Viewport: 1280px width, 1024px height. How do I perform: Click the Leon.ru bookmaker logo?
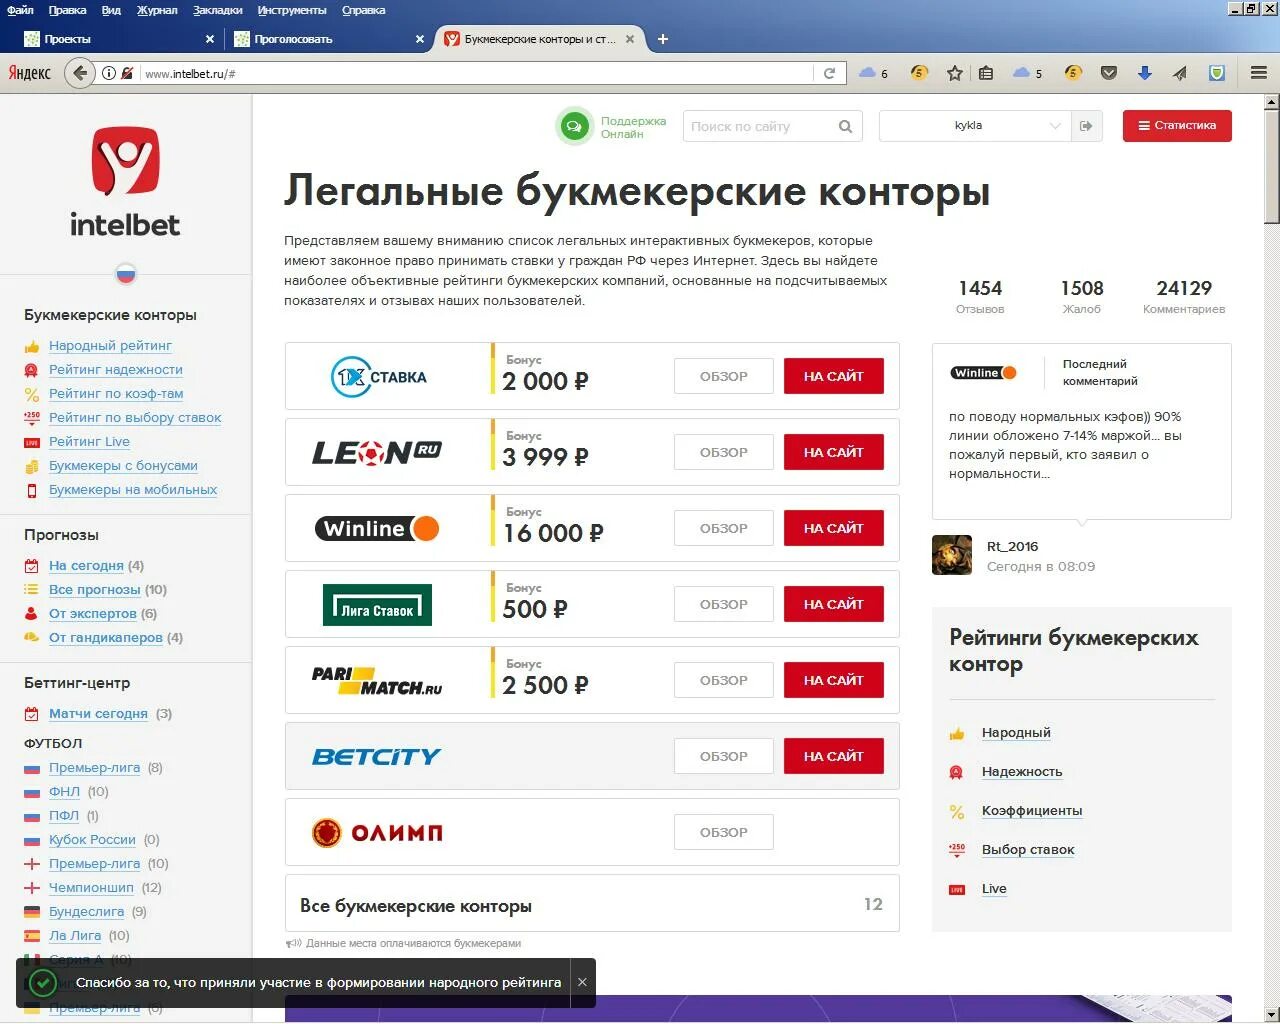(377, 453)
